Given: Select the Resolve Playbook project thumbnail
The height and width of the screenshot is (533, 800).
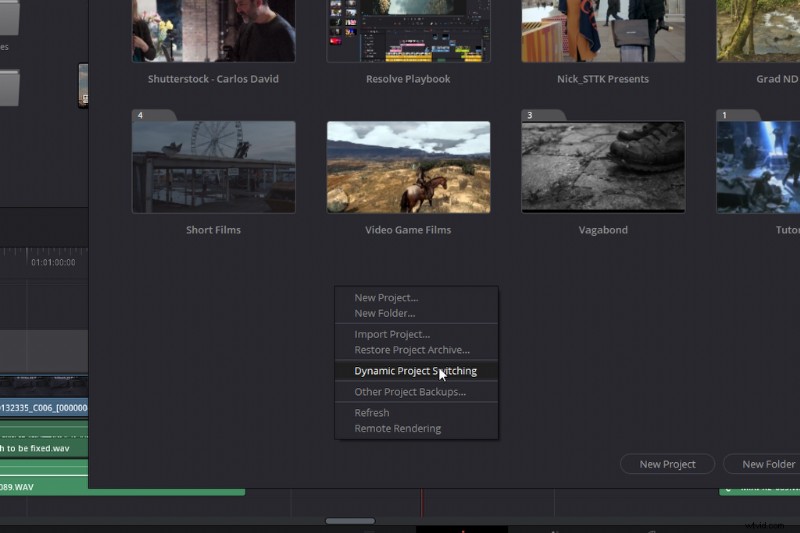Looking at the screenshot, I should click(x=409, y=31).
